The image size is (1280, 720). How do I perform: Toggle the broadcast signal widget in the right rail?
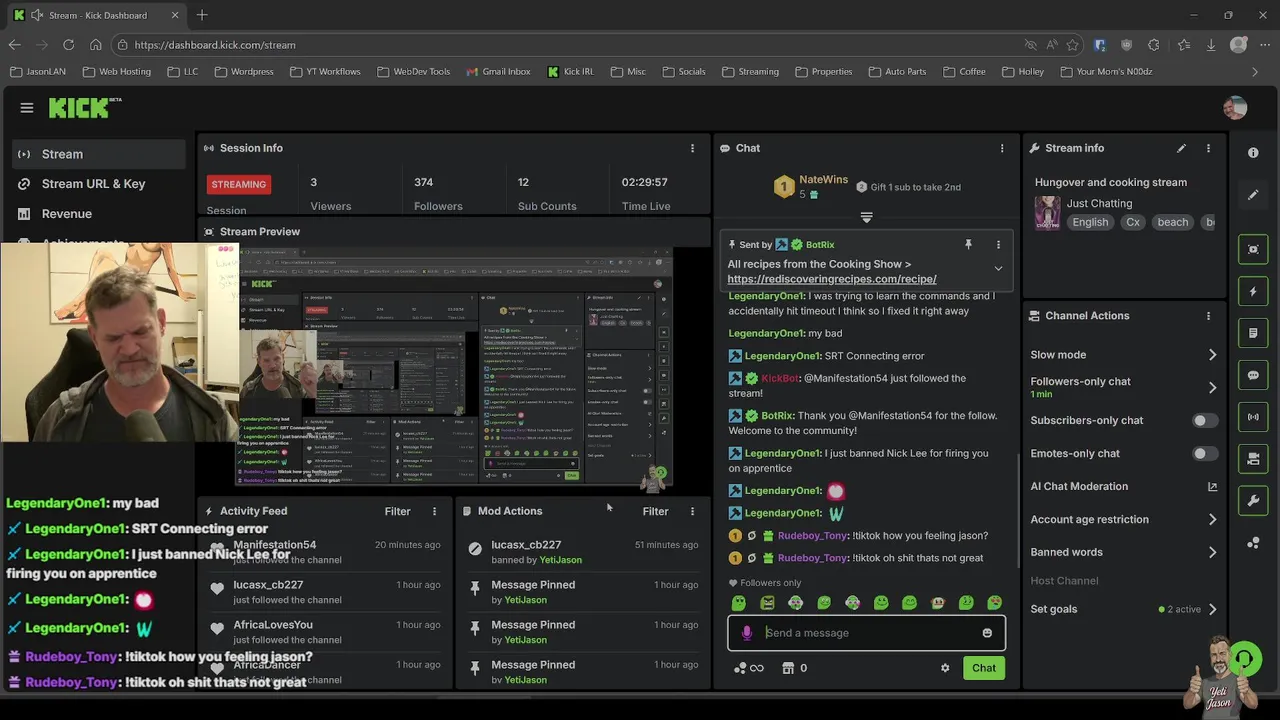1253,417
